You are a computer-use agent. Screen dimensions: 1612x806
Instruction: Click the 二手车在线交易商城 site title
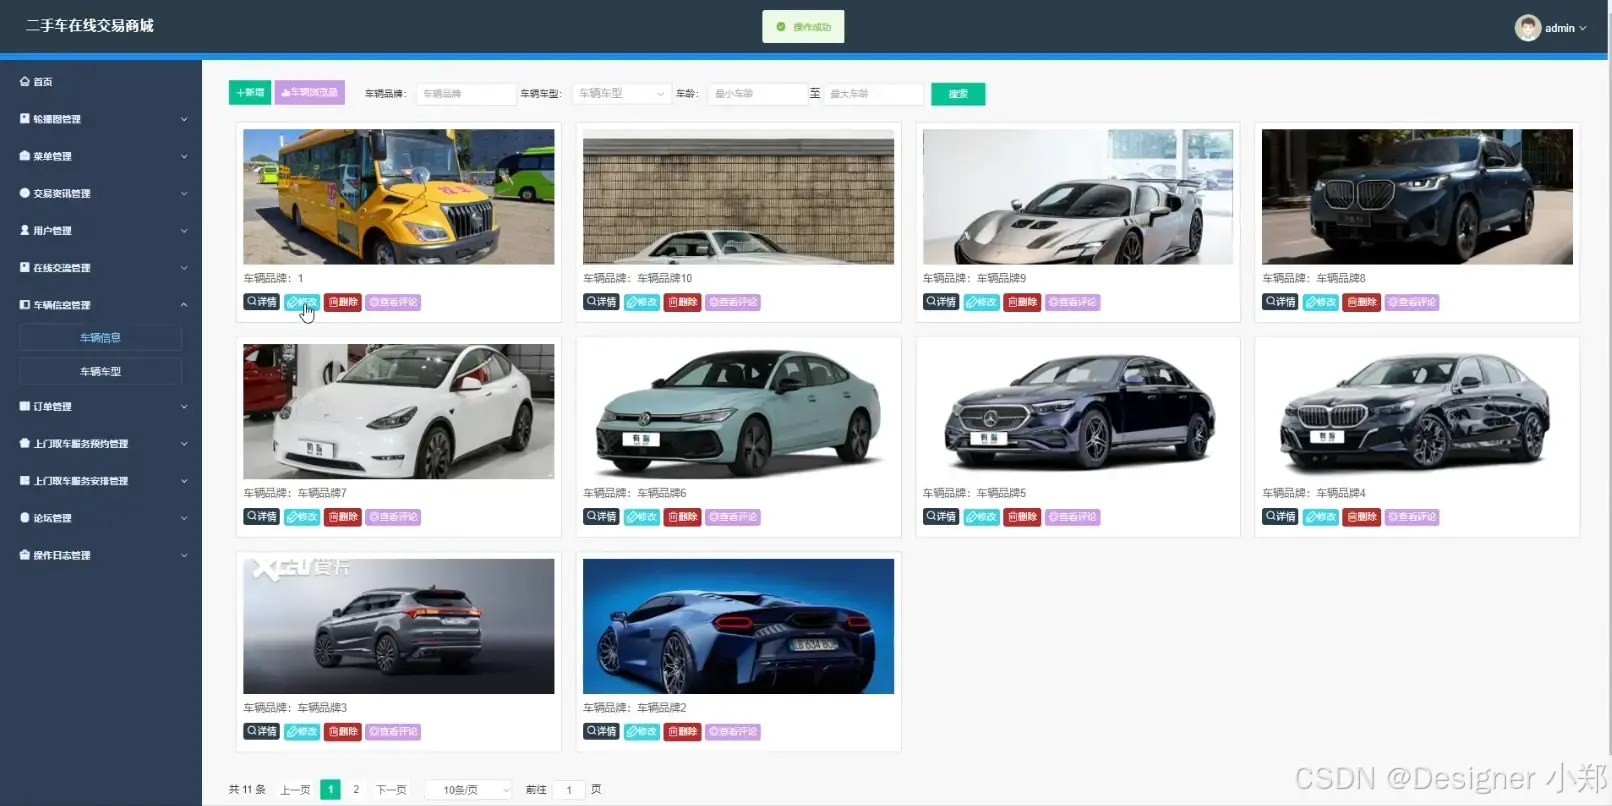90,26
